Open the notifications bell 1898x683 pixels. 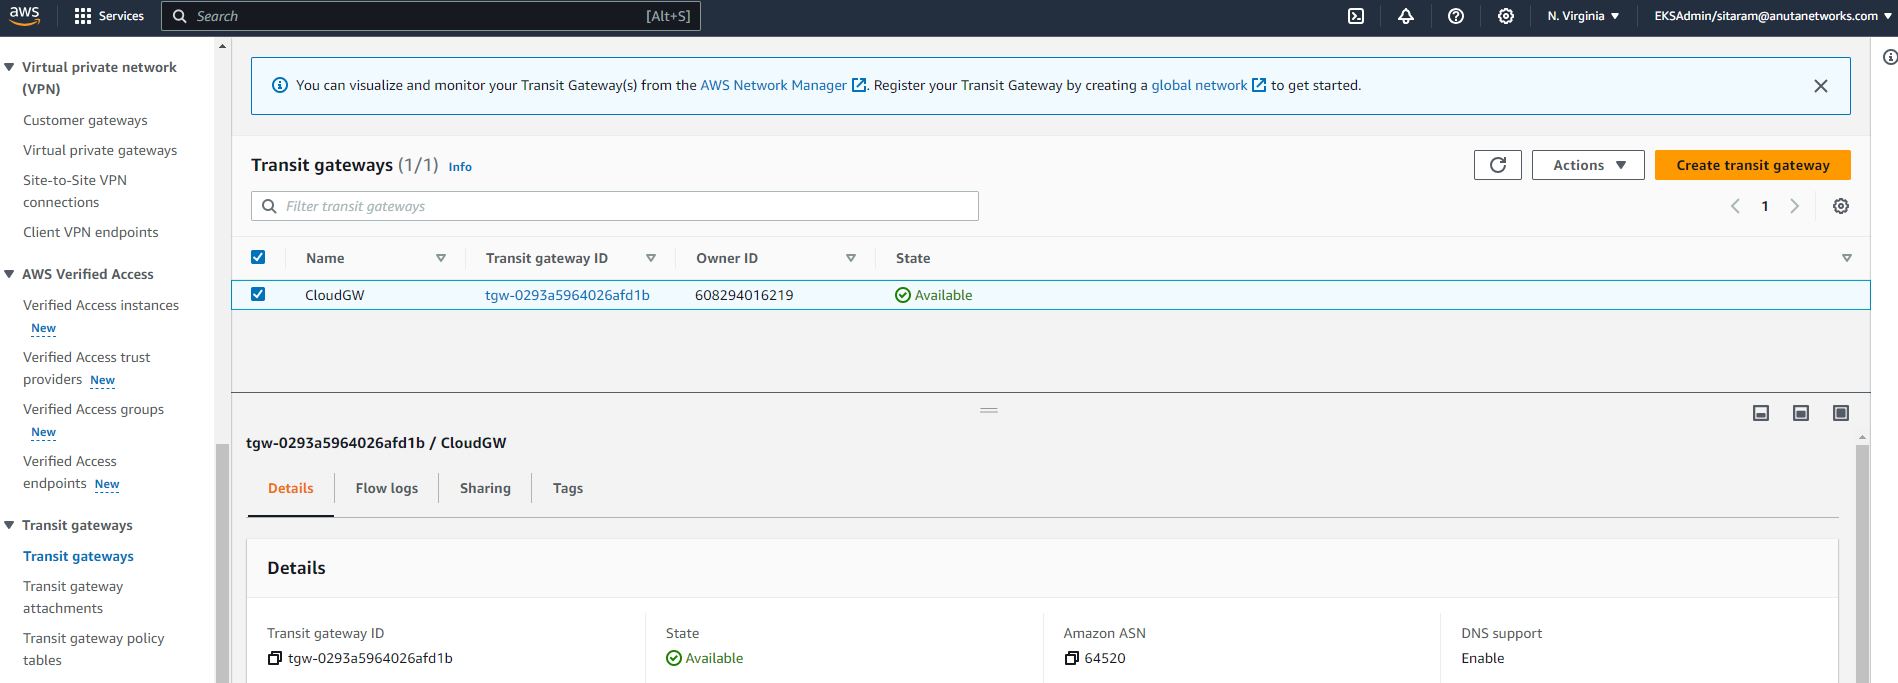tap(1406, 16)
